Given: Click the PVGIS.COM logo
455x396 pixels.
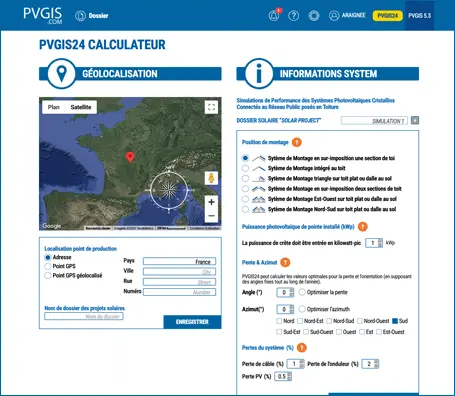Looking at the screenshot, I should (x=43, y=15).
